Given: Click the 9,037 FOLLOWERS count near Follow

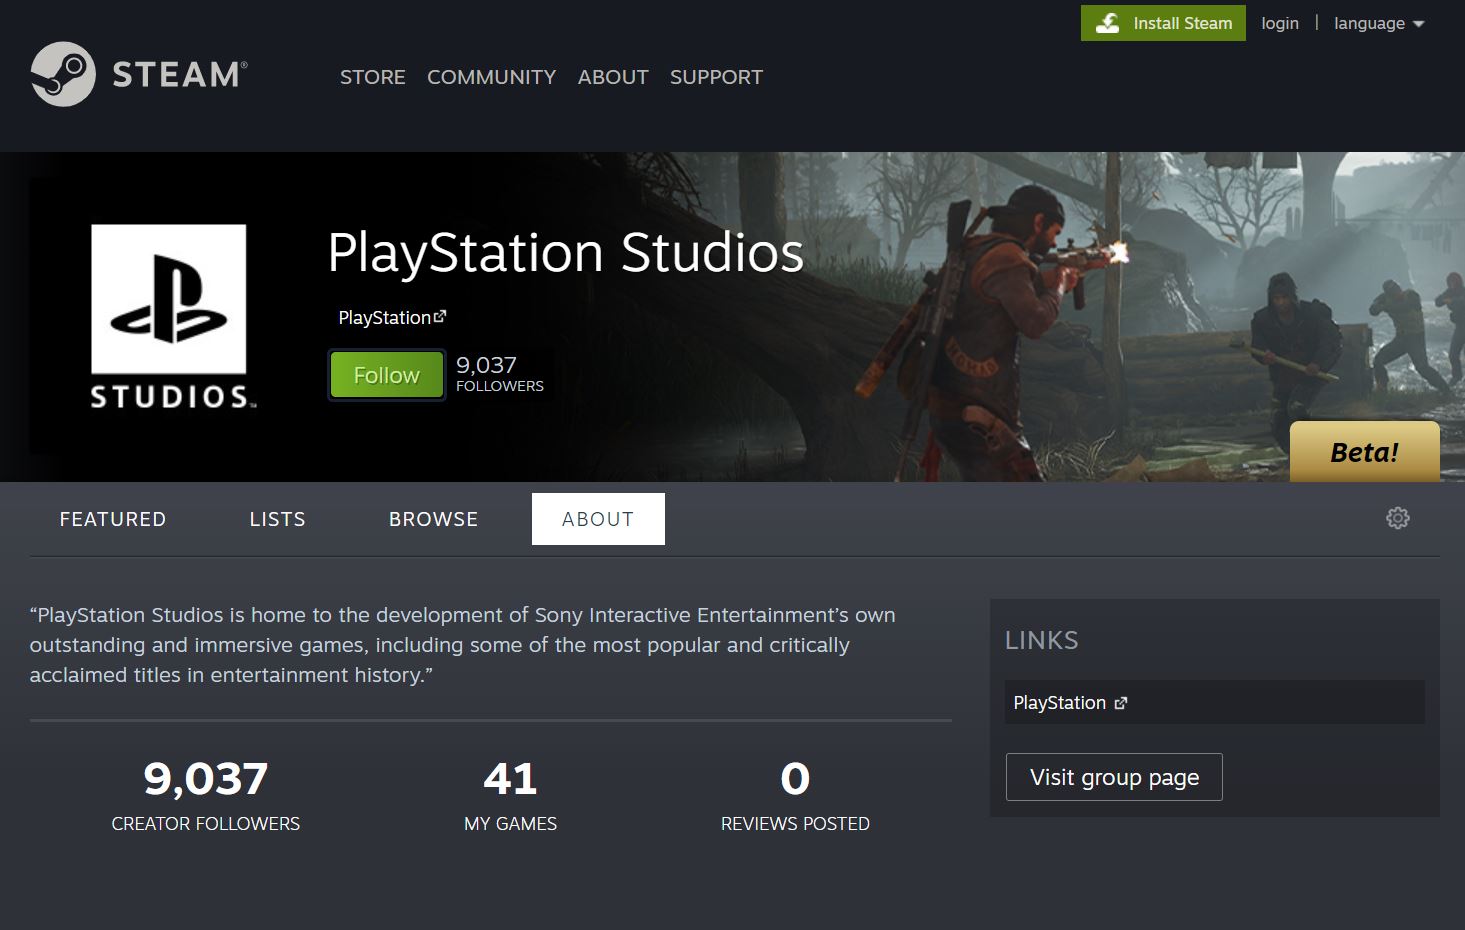Looking at the screenshot, I should tap(500, 373).
